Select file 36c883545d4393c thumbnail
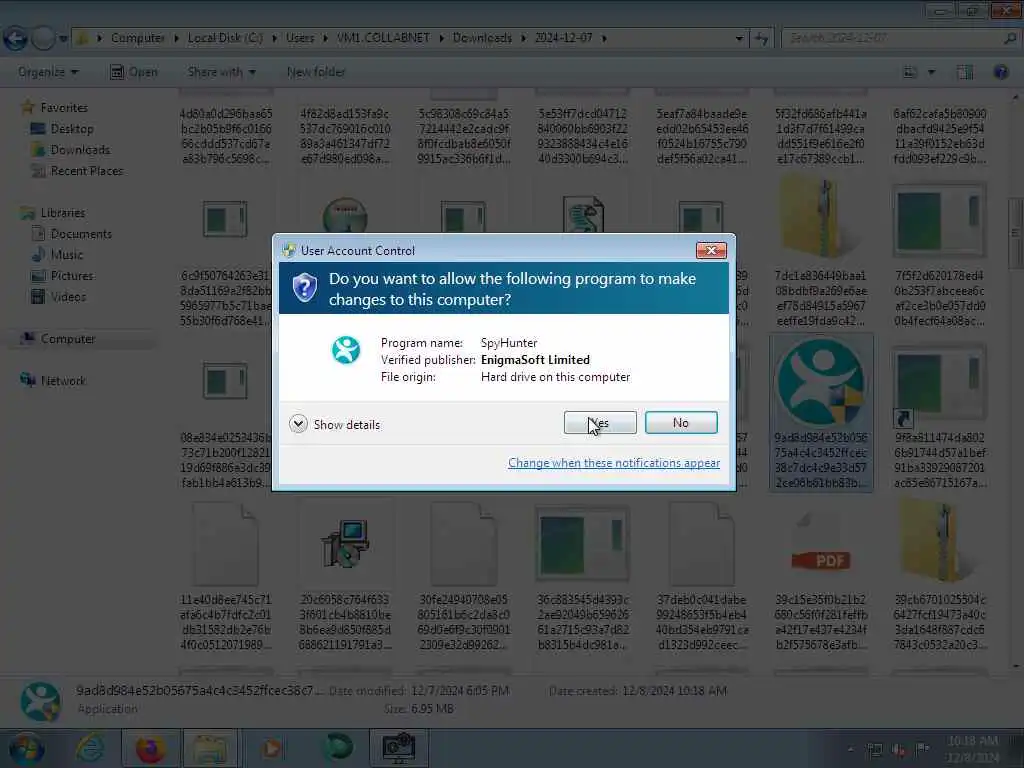Viewport: 1024px width, 768px height. [x=583, y=543]
